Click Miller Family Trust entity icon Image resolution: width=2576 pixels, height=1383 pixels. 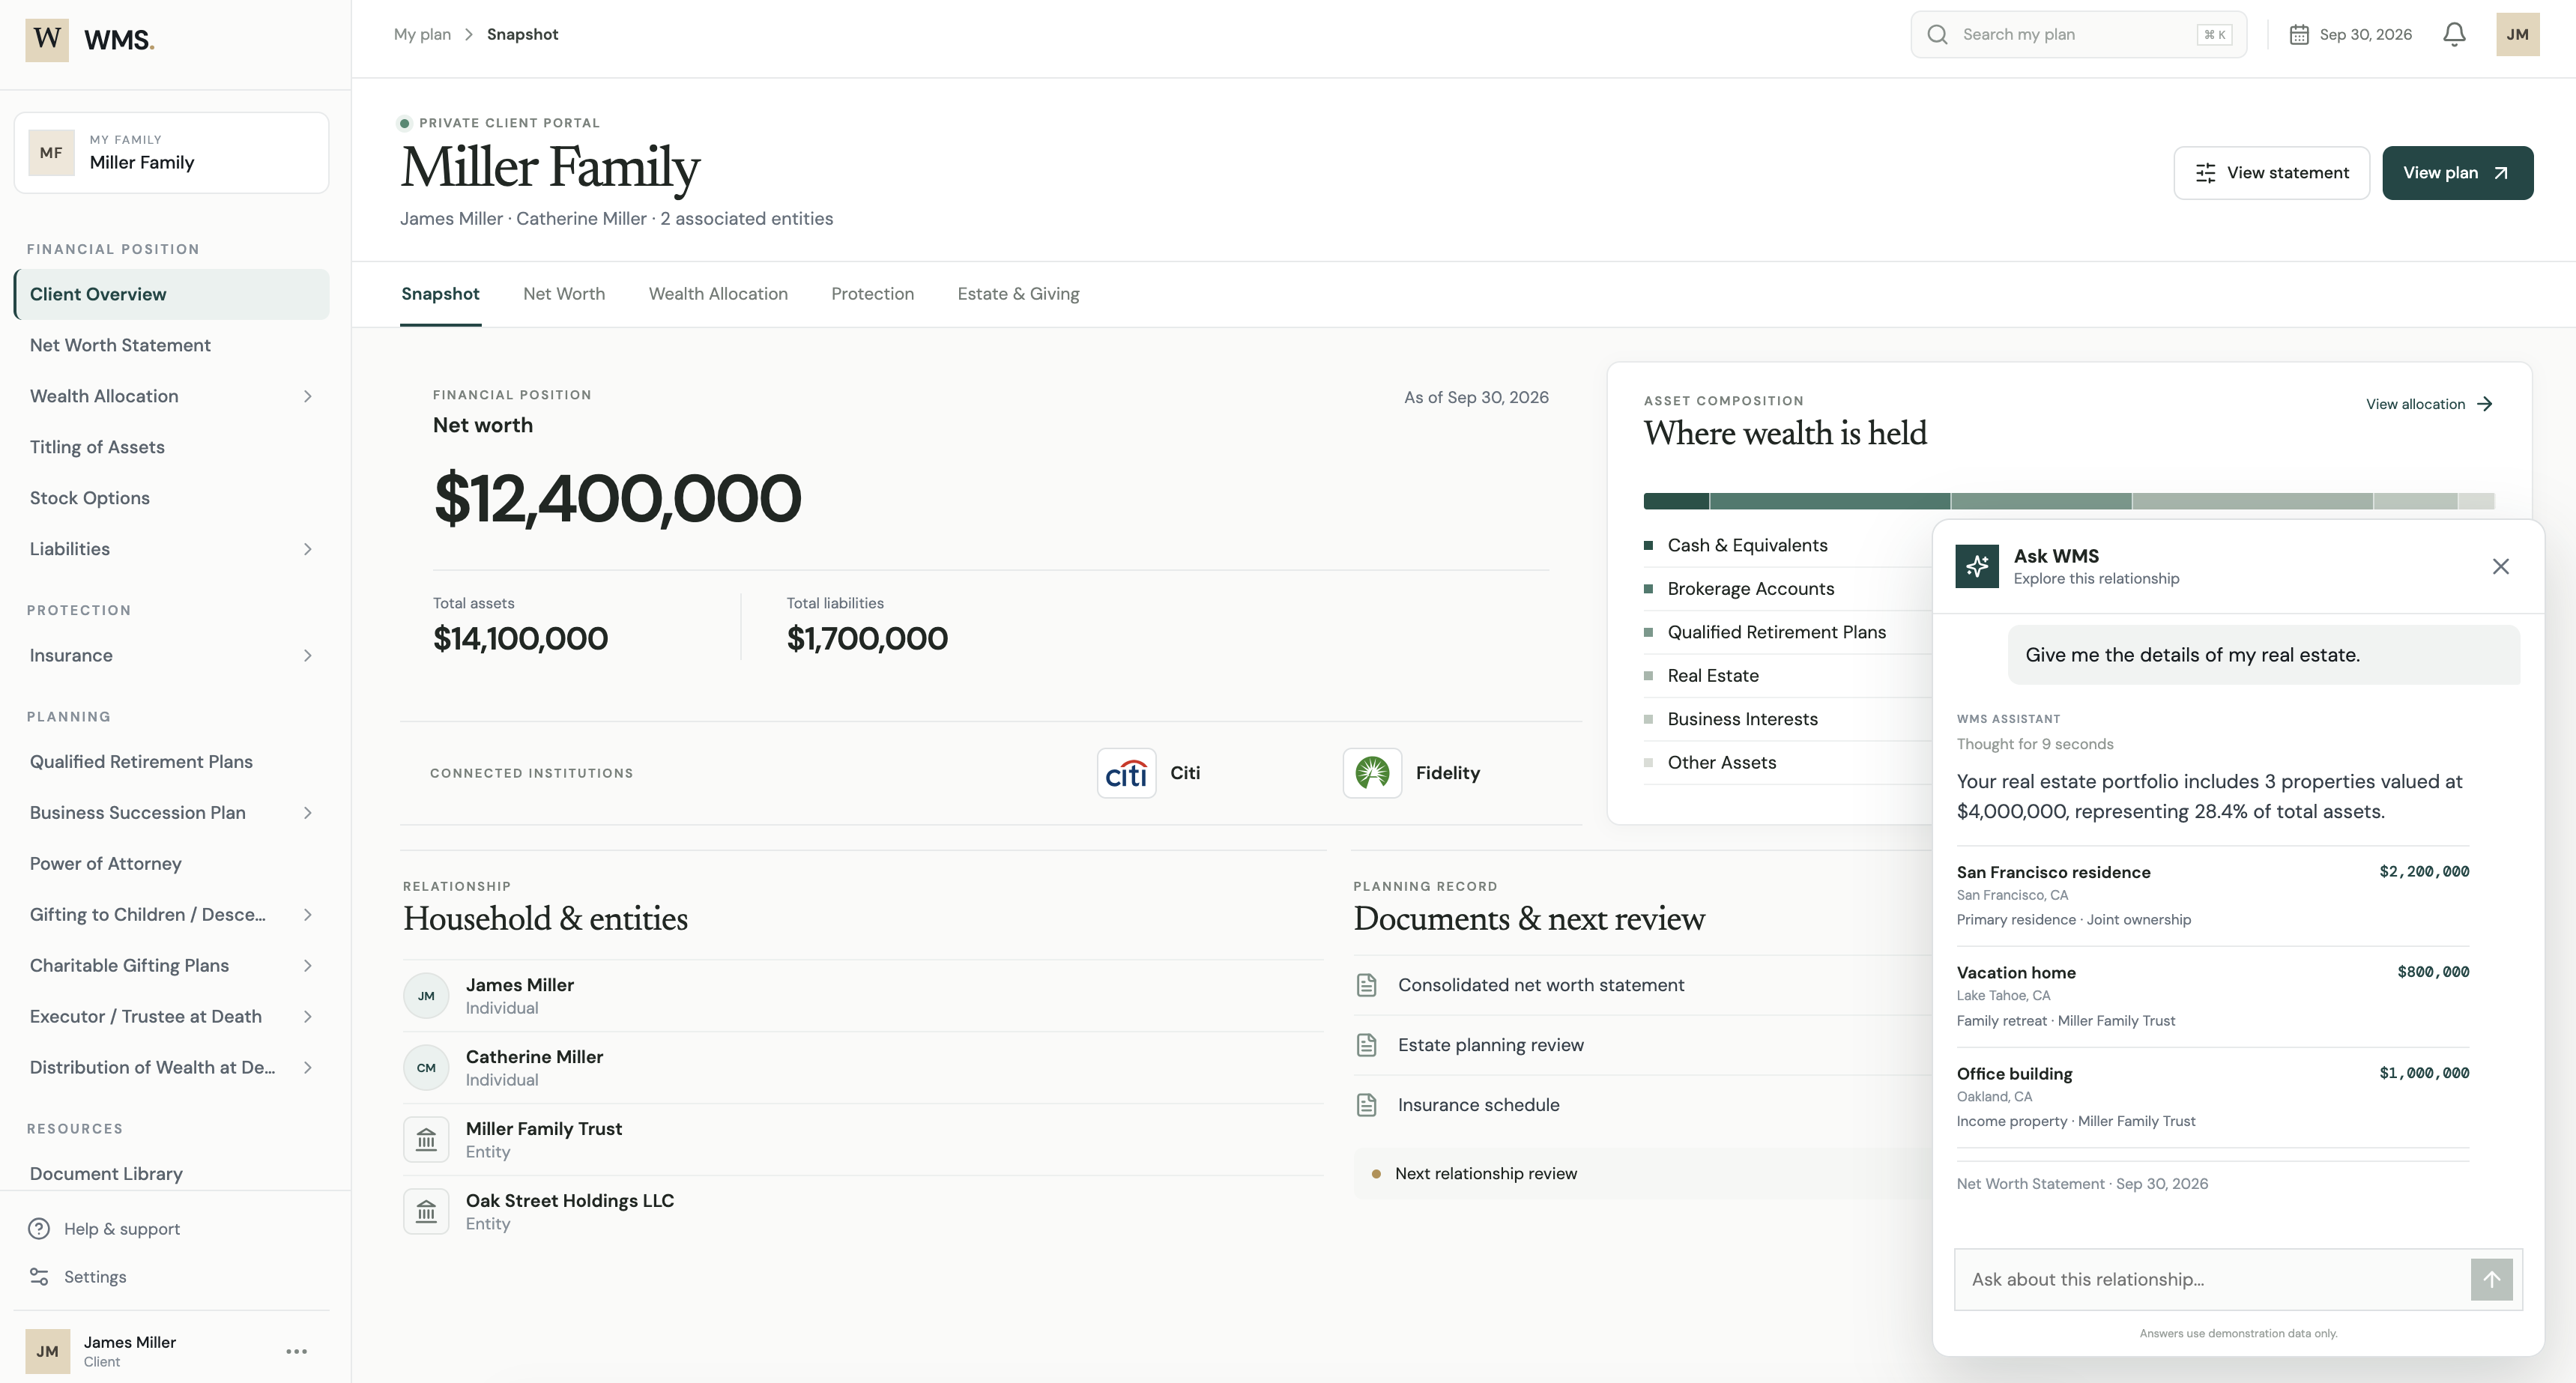(426, 1139)
